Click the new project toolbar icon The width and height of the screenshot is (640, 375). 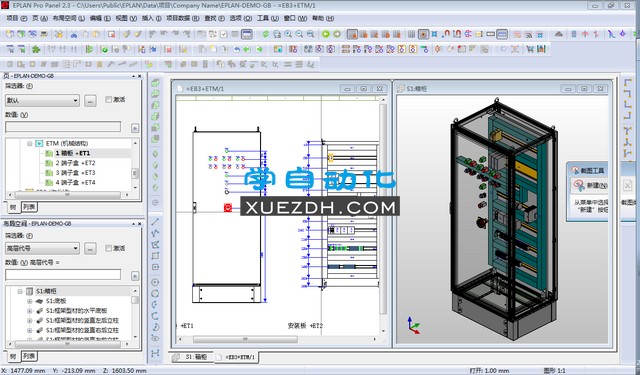point(9,34)
